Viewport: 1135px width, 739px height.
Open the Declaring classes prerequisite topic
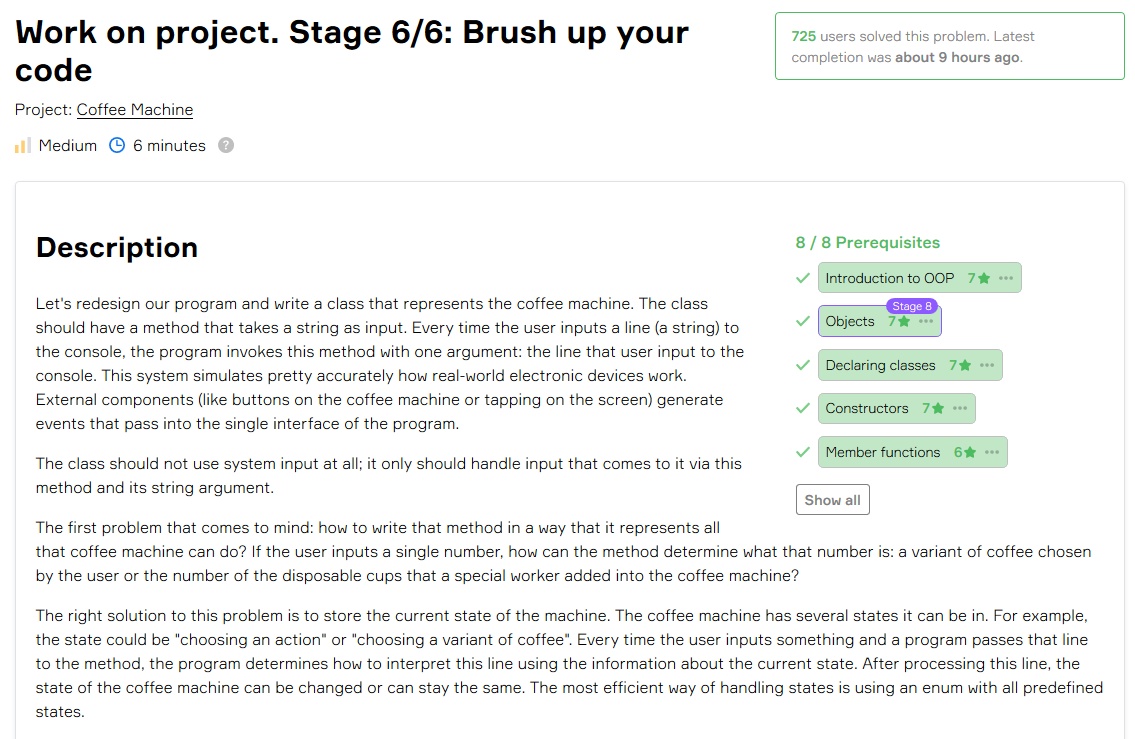[880, 366]
